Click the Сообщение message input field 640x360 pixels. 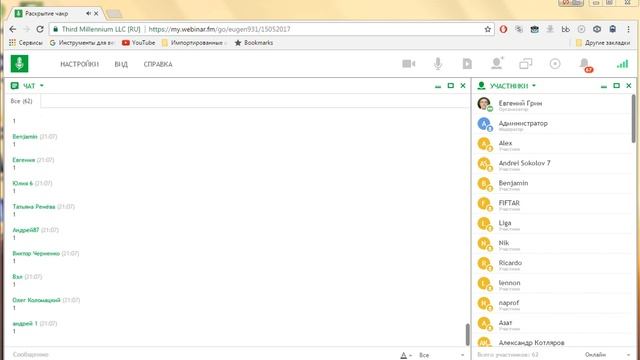200,355
